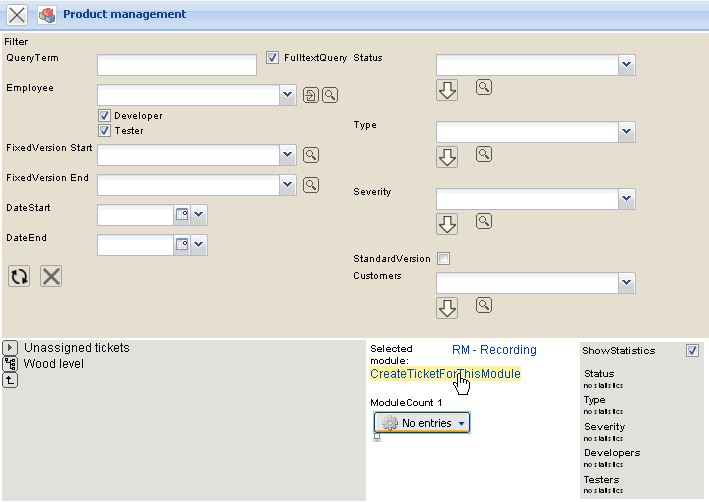709x502 pixels.
Task: Expand the Unassigned tickets node
Action: [10, 348]
